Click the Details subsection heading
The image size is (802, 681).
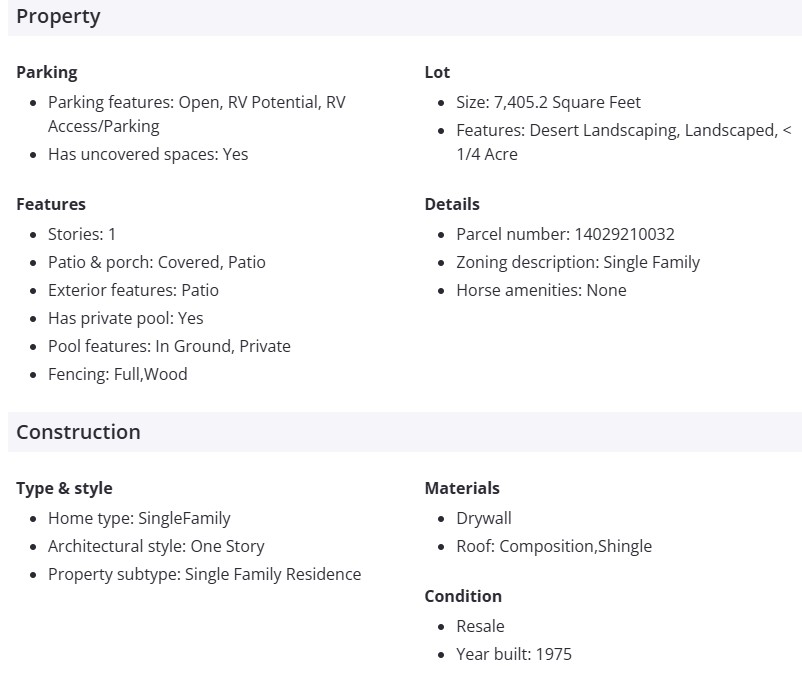[452, 204]
